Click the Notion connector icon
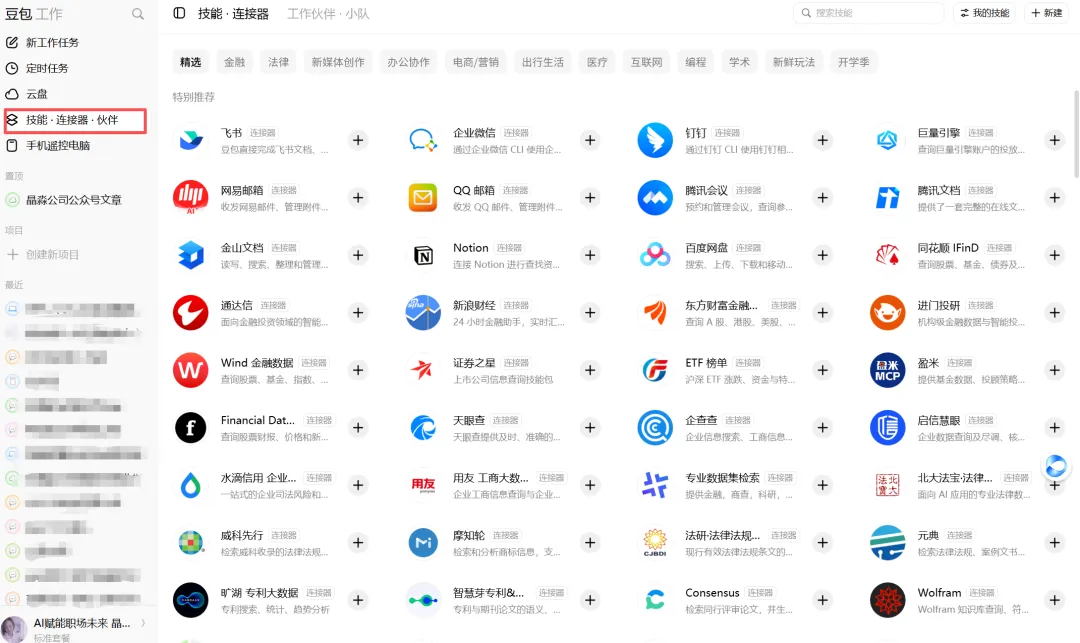1080x643 pixels. [423, 255]
